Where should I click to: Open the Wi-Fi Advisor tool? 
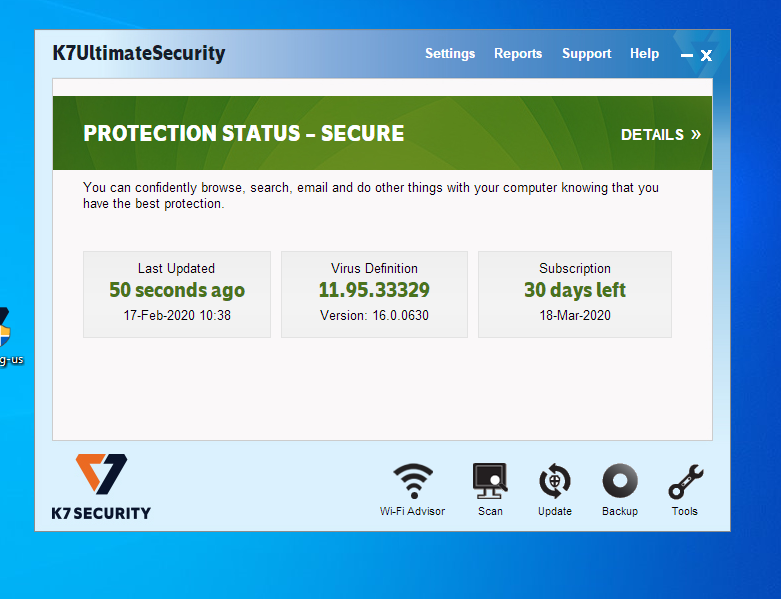[412, 482]
